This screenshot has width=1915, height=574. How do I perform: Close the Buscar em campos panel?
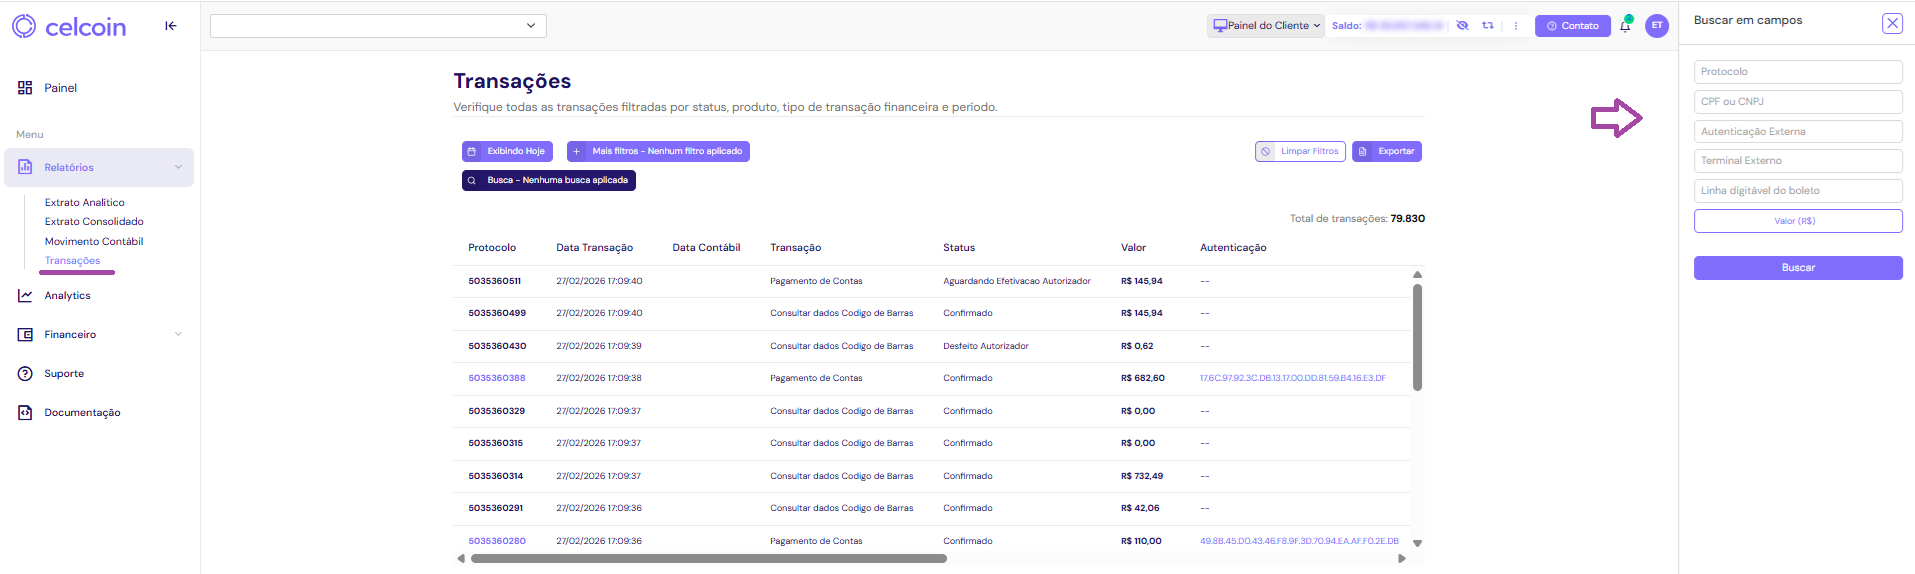1892,24
